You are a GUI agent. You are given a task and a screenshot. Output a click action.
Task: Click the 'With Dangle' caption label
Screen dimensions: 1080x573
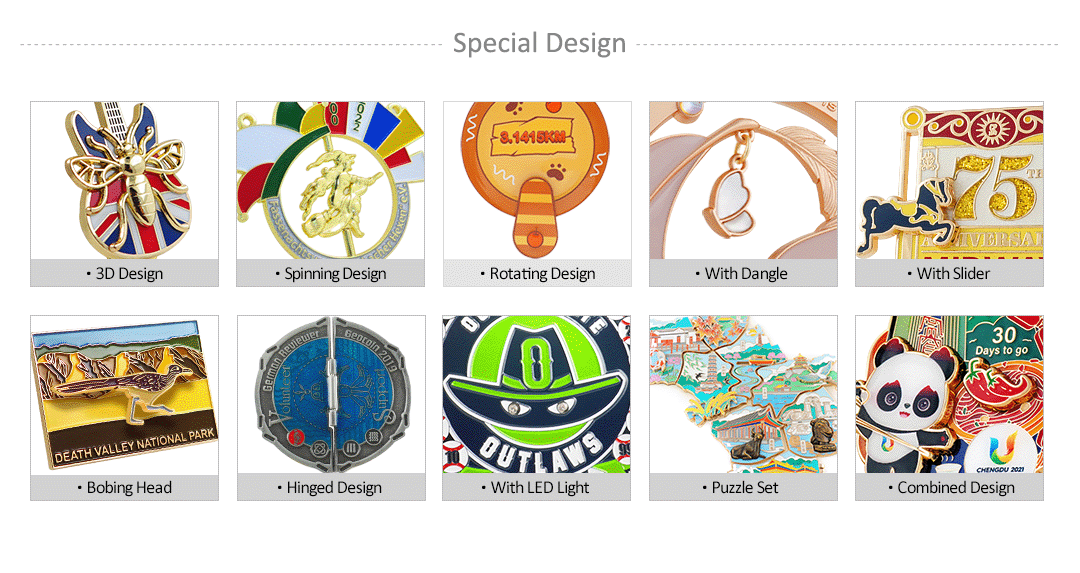[x=741, y=273]
